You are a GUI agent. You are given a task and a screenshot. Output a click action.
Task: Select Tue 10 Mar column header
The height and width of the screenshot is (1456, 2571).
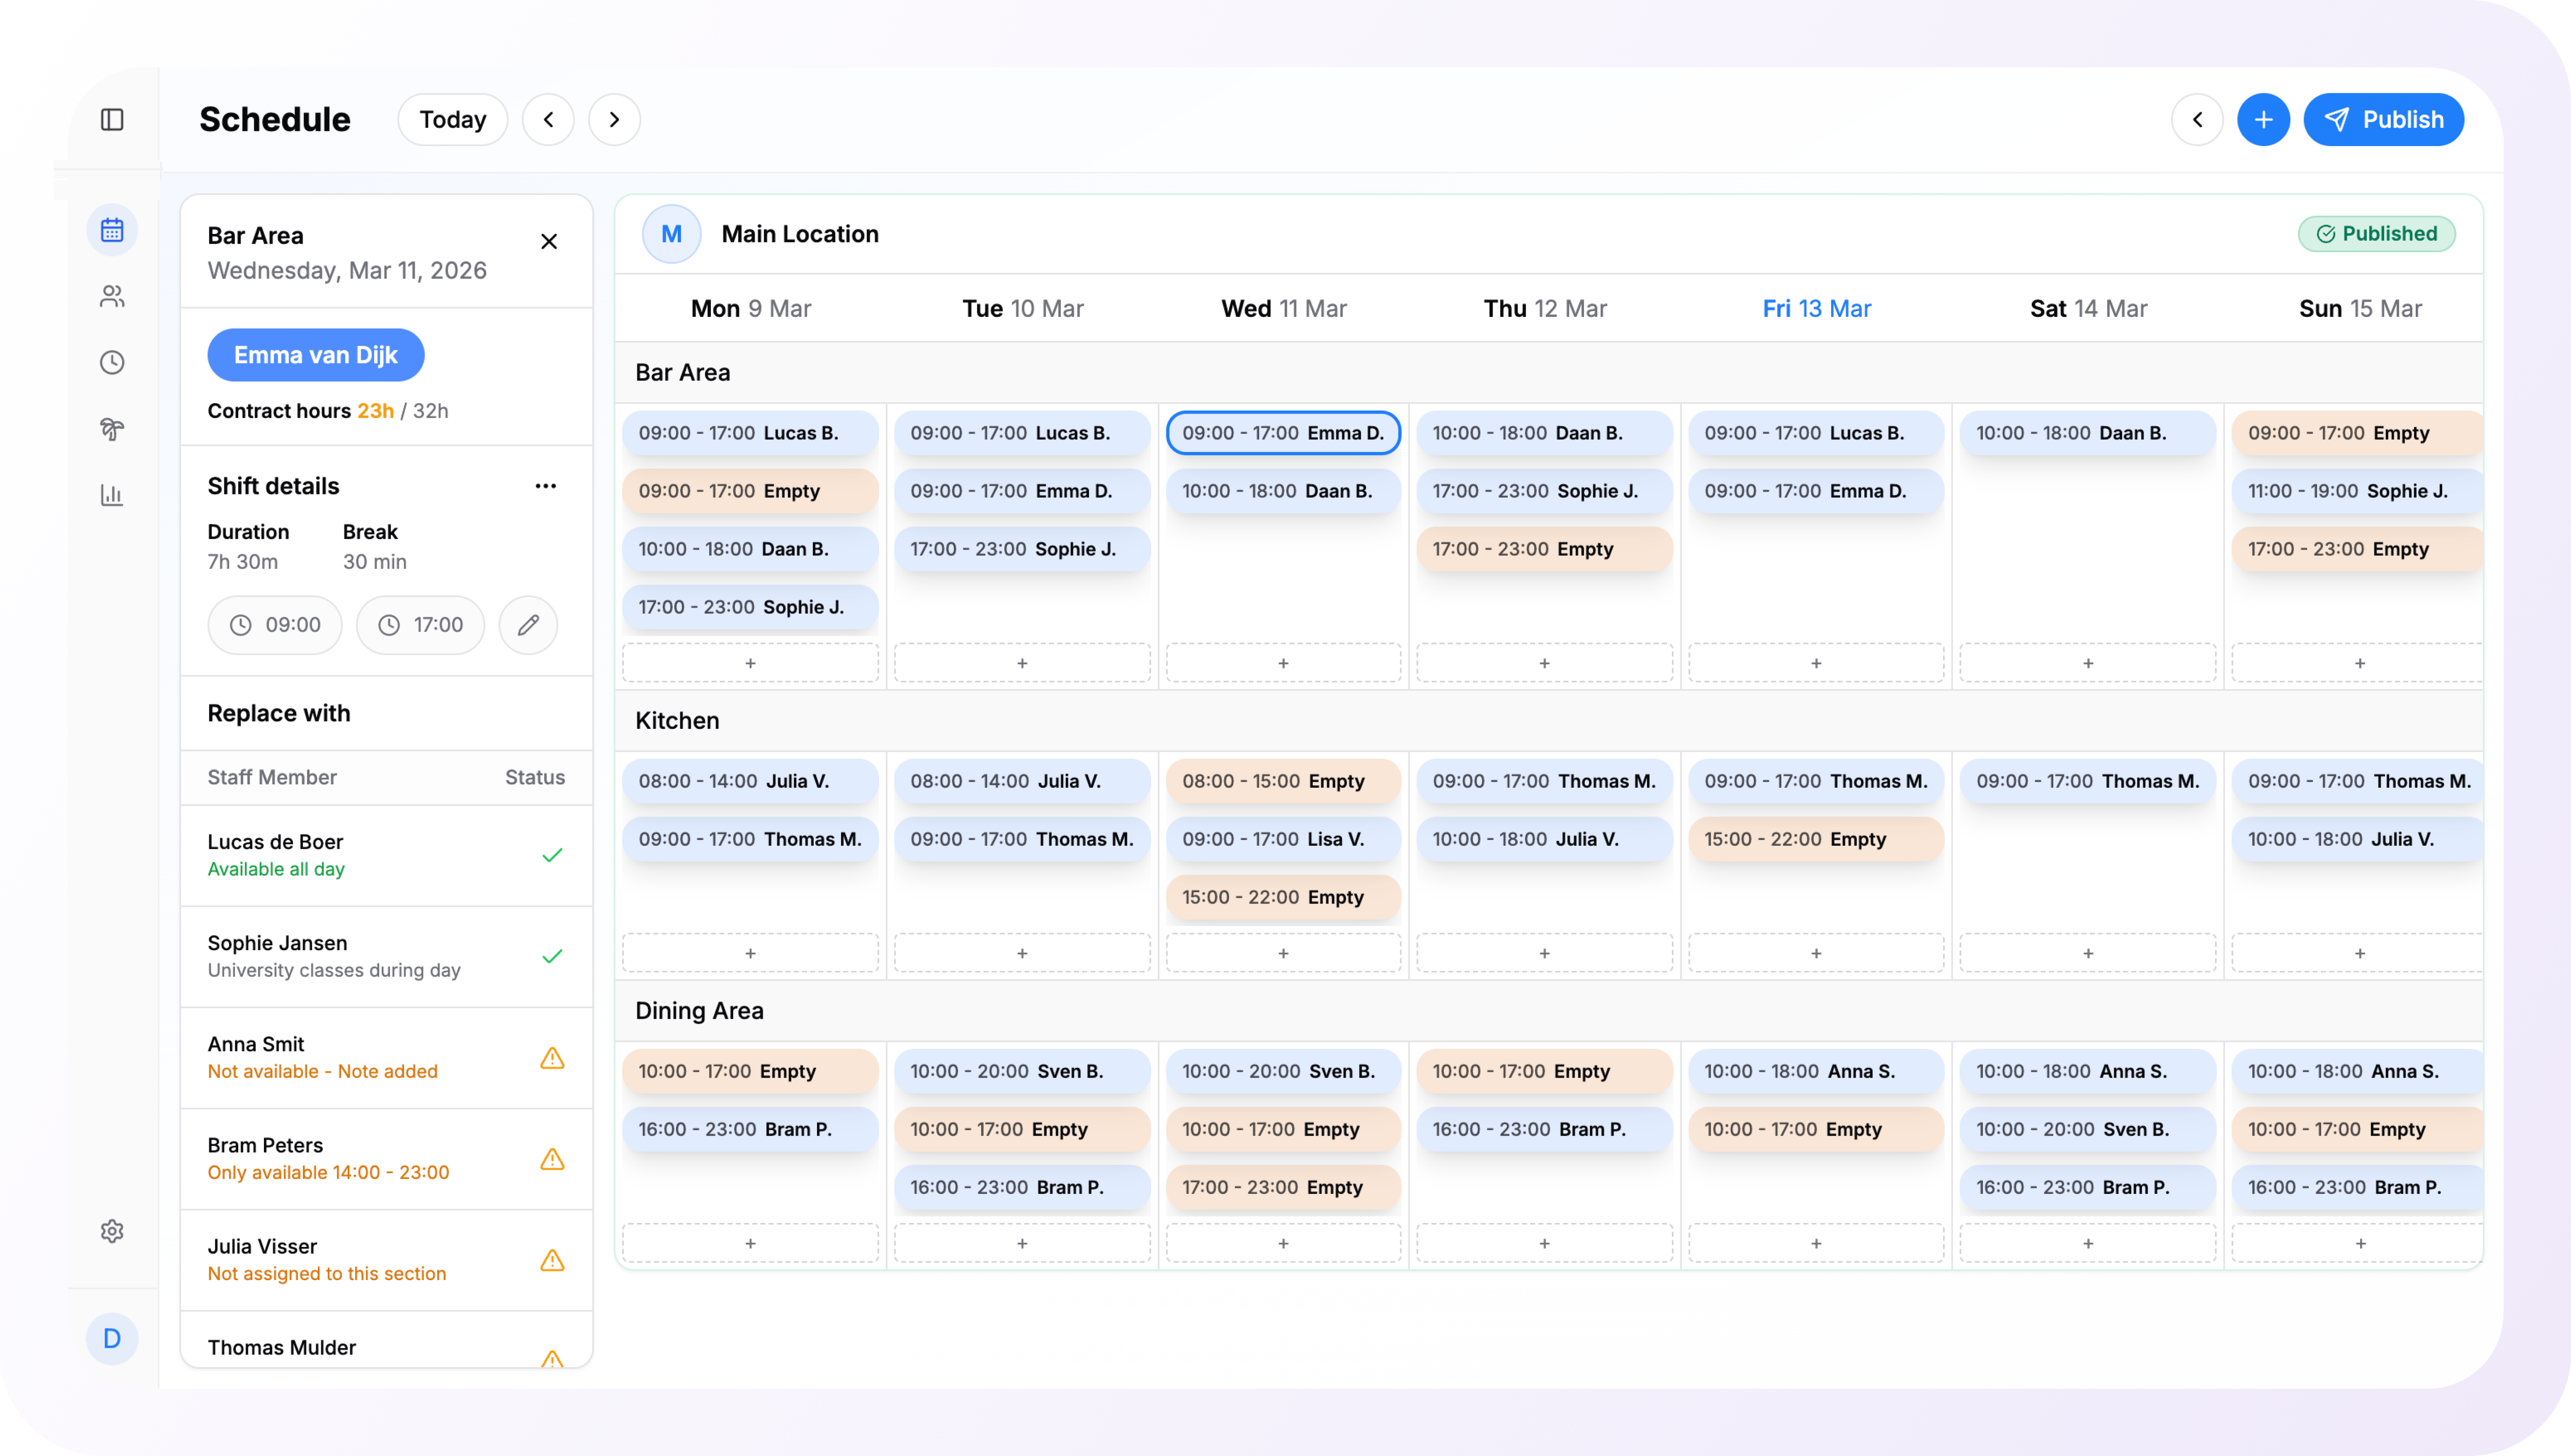[x=1022, y=309]
